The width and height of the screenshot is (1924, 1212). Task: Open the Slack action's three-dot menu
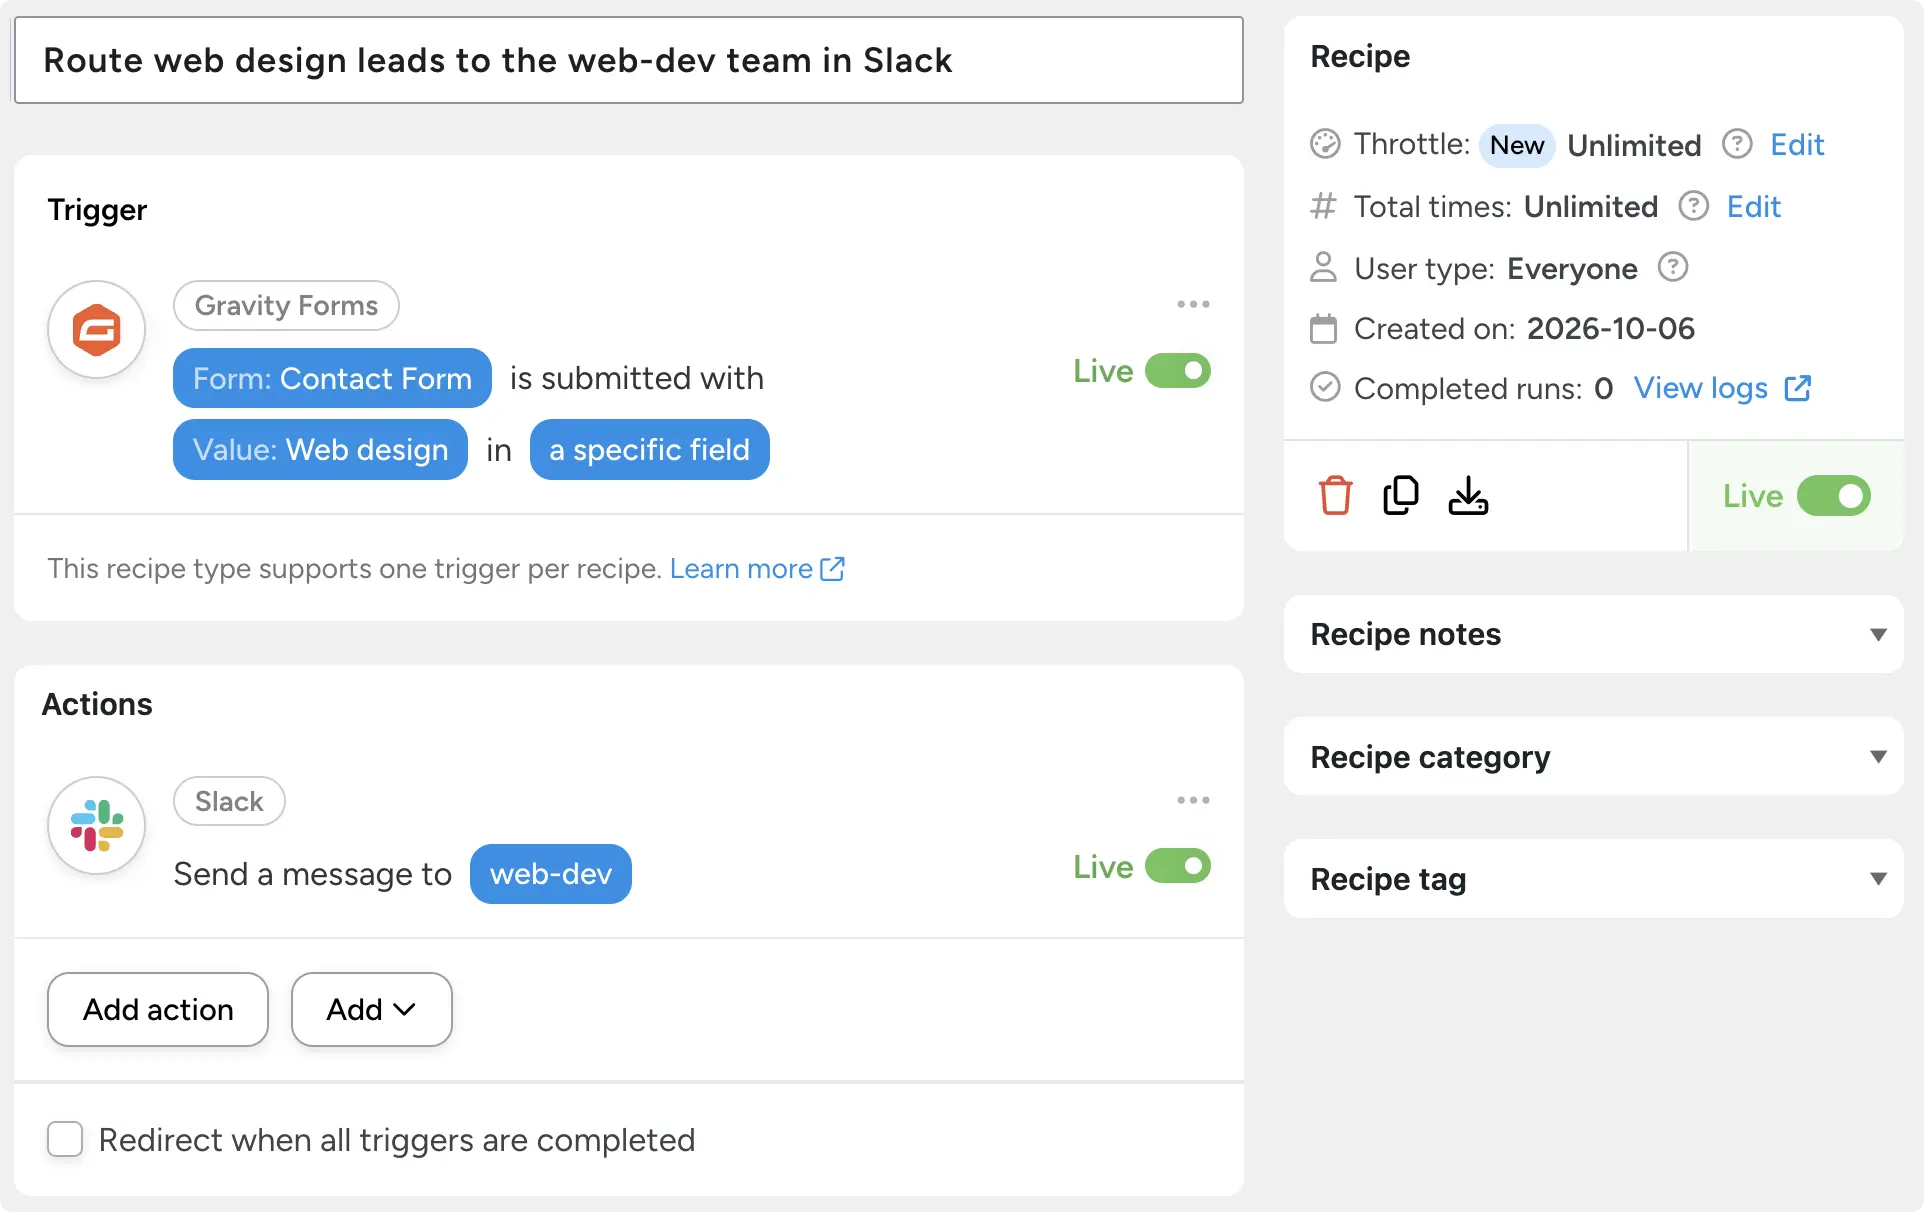click(1193, 800)
